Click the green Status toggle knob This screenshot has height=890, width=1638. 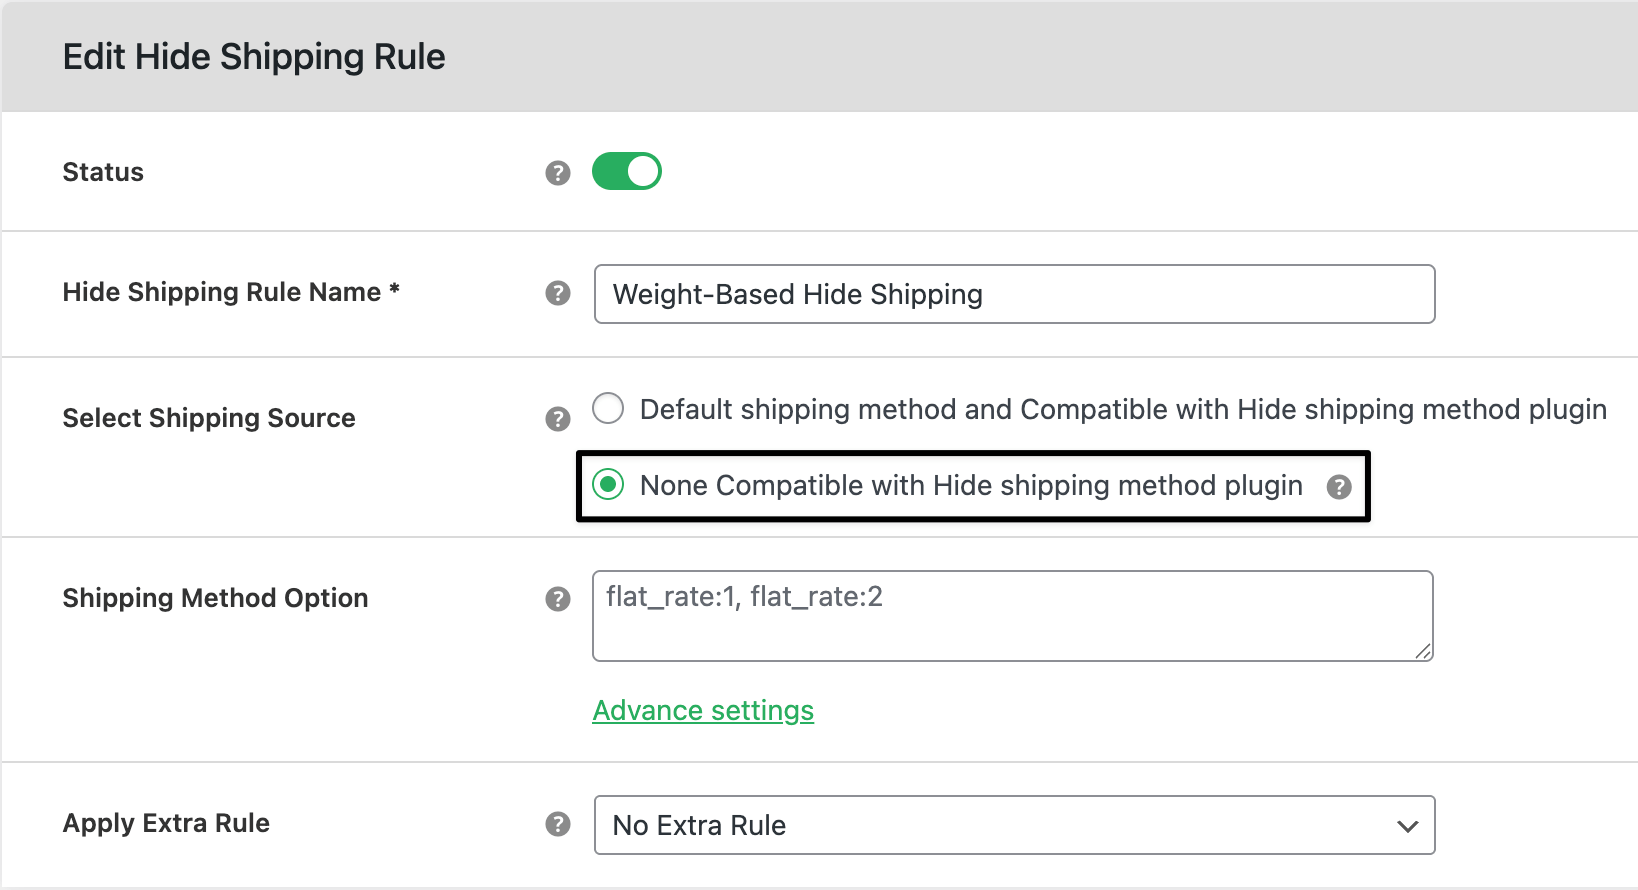coord(641,171)
